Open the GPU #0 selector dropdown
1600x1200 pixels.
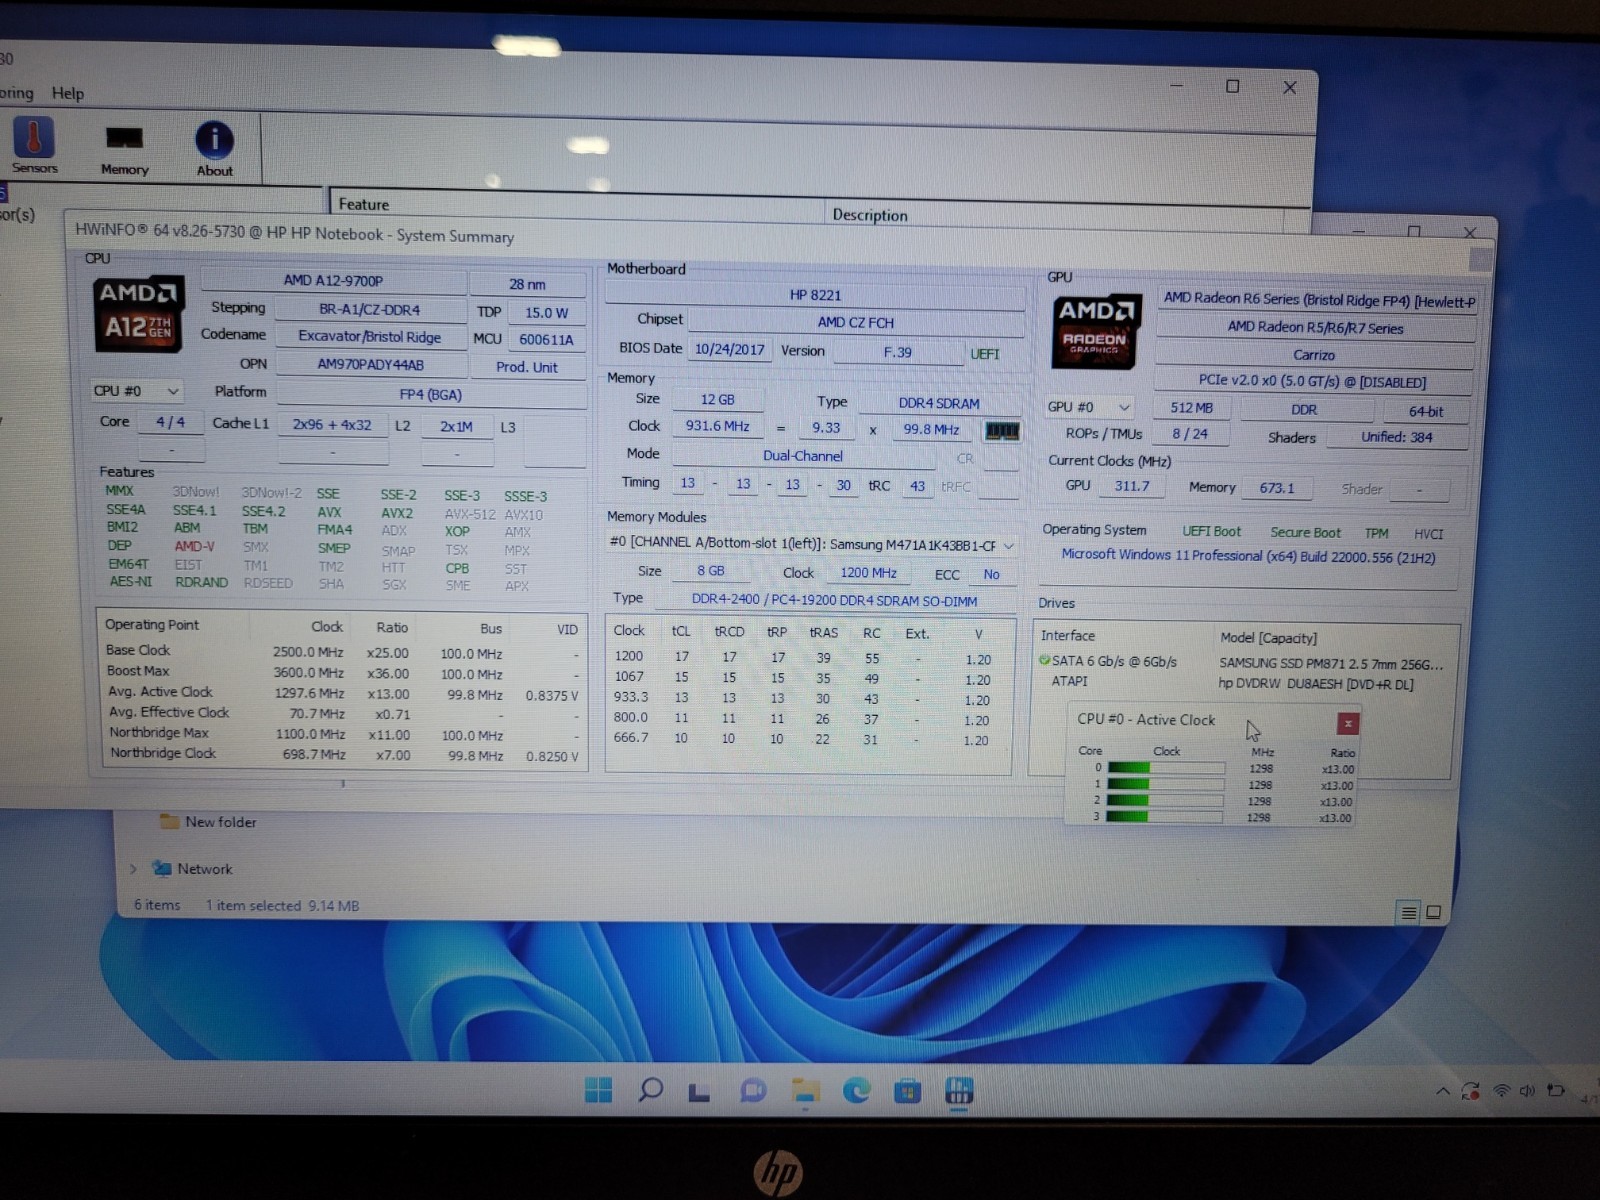1089,407
